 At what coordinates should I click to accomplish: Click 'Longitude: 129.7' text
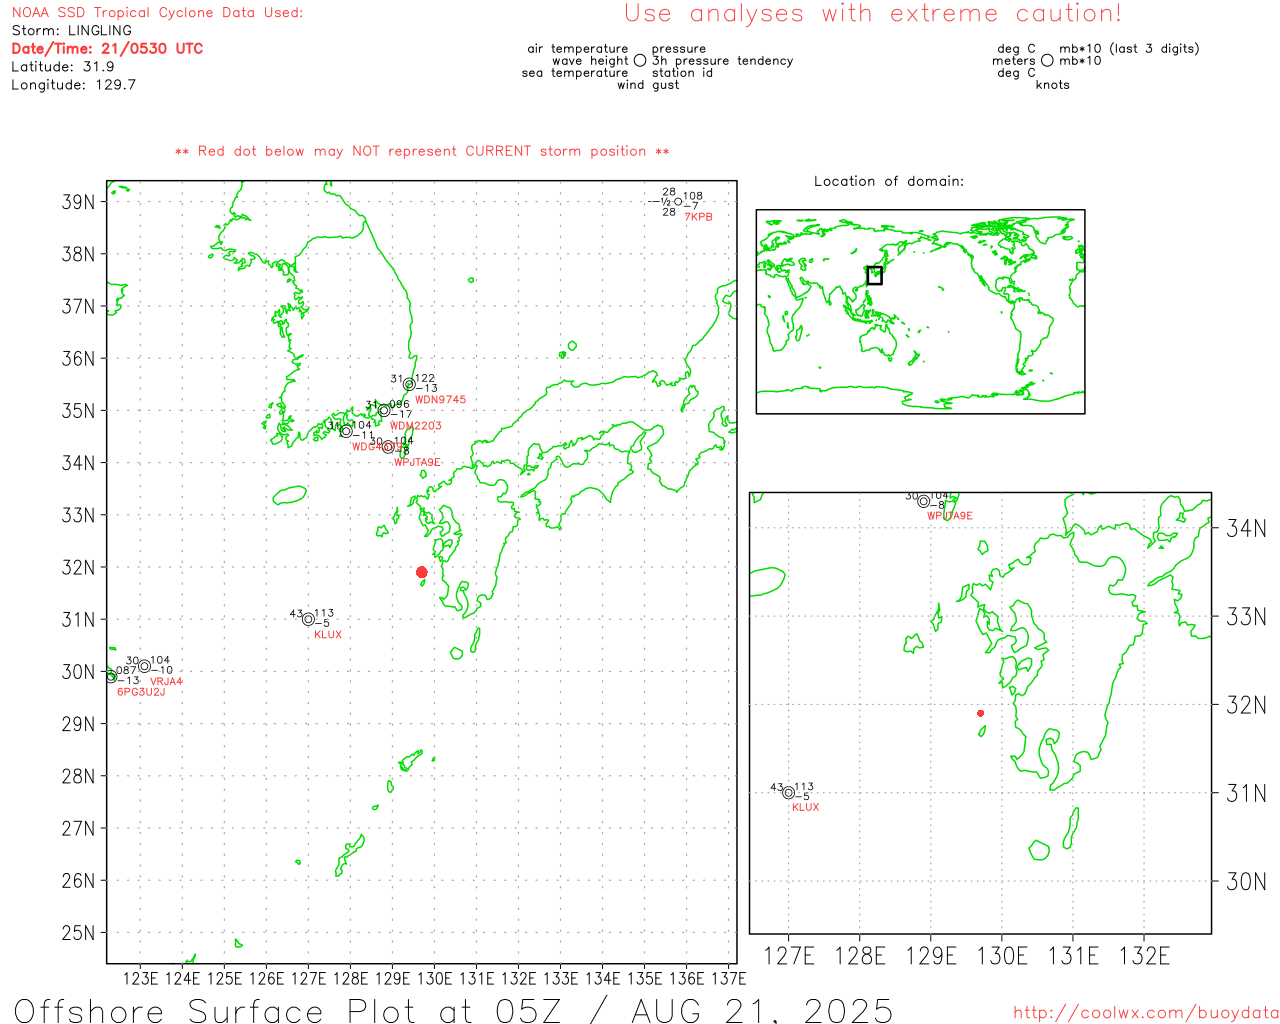(73, 85)
